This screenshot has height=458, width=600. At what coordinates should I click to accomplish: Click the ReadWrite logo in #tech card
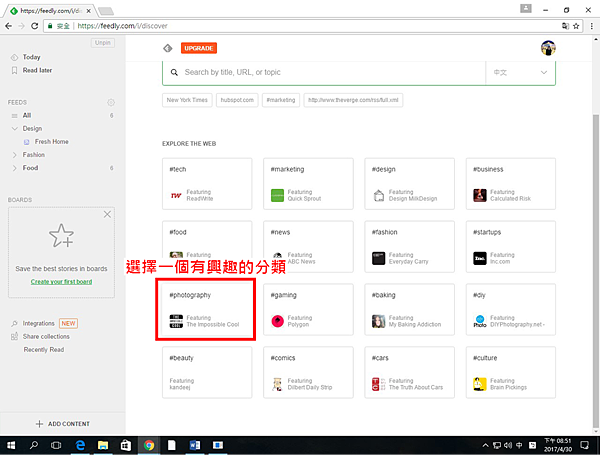(176, 196)
